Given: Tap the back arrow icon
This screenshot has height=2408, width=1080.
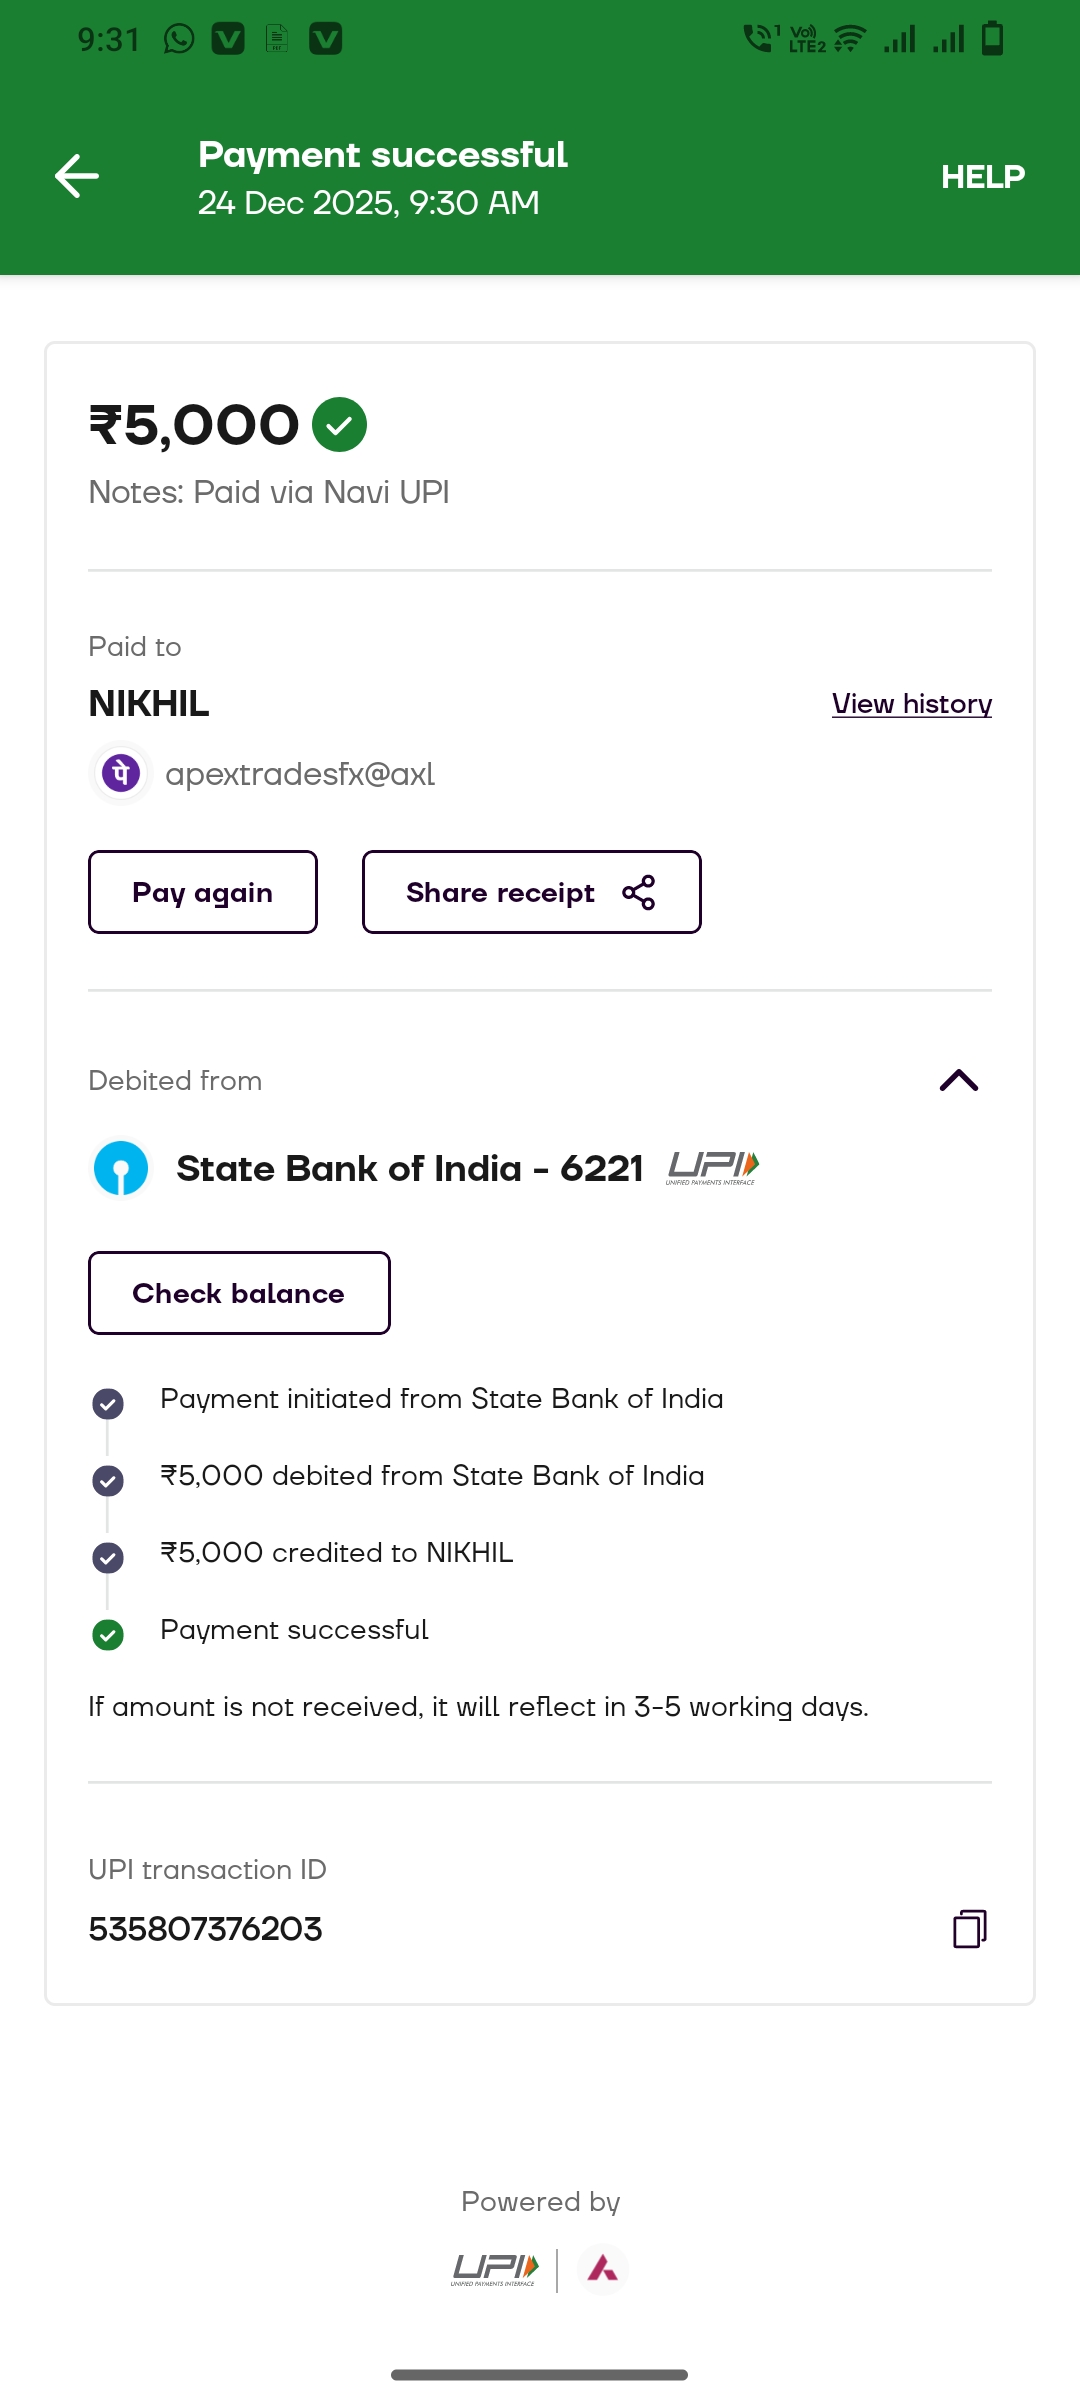Looking at the screenshot, I should (77, 177).
